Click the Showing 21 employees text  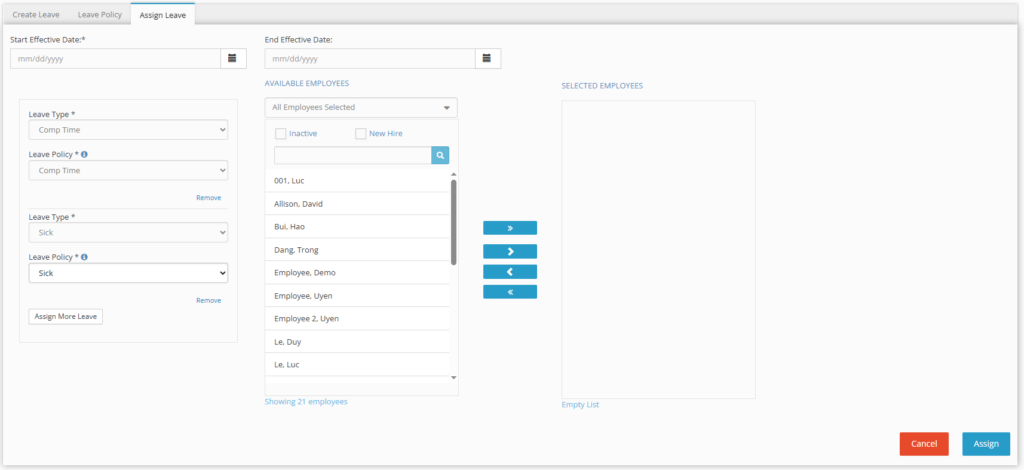click(x=306, y=401)
